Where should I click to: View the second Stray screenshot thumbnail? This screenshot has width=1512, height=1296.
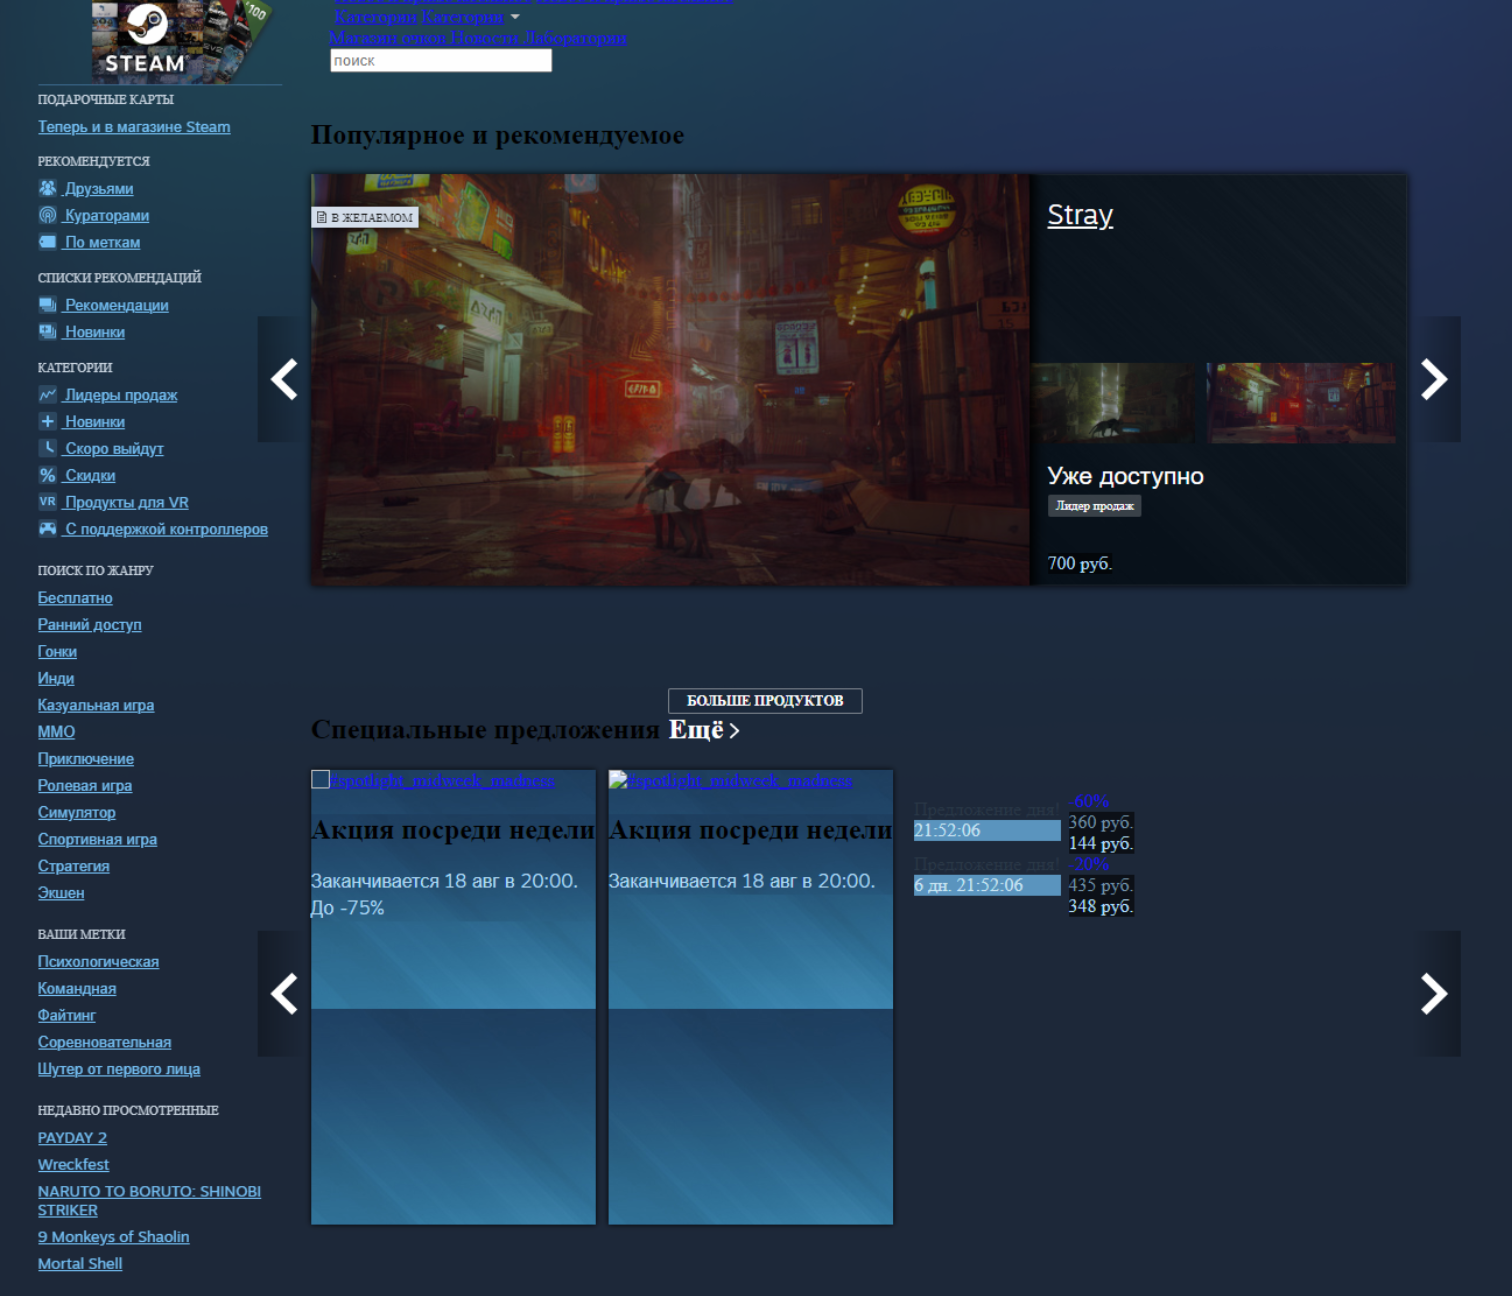(1301, 403)
